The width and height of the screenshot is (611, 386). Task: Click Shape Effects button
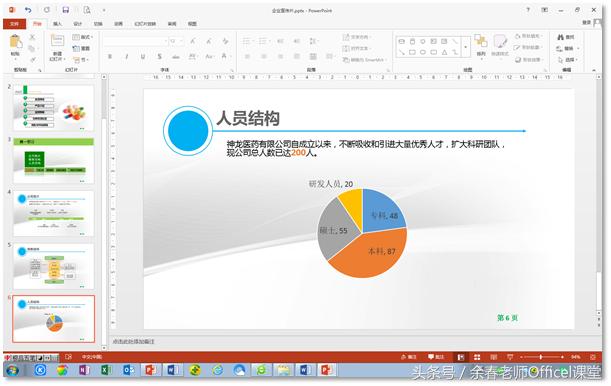529,60
